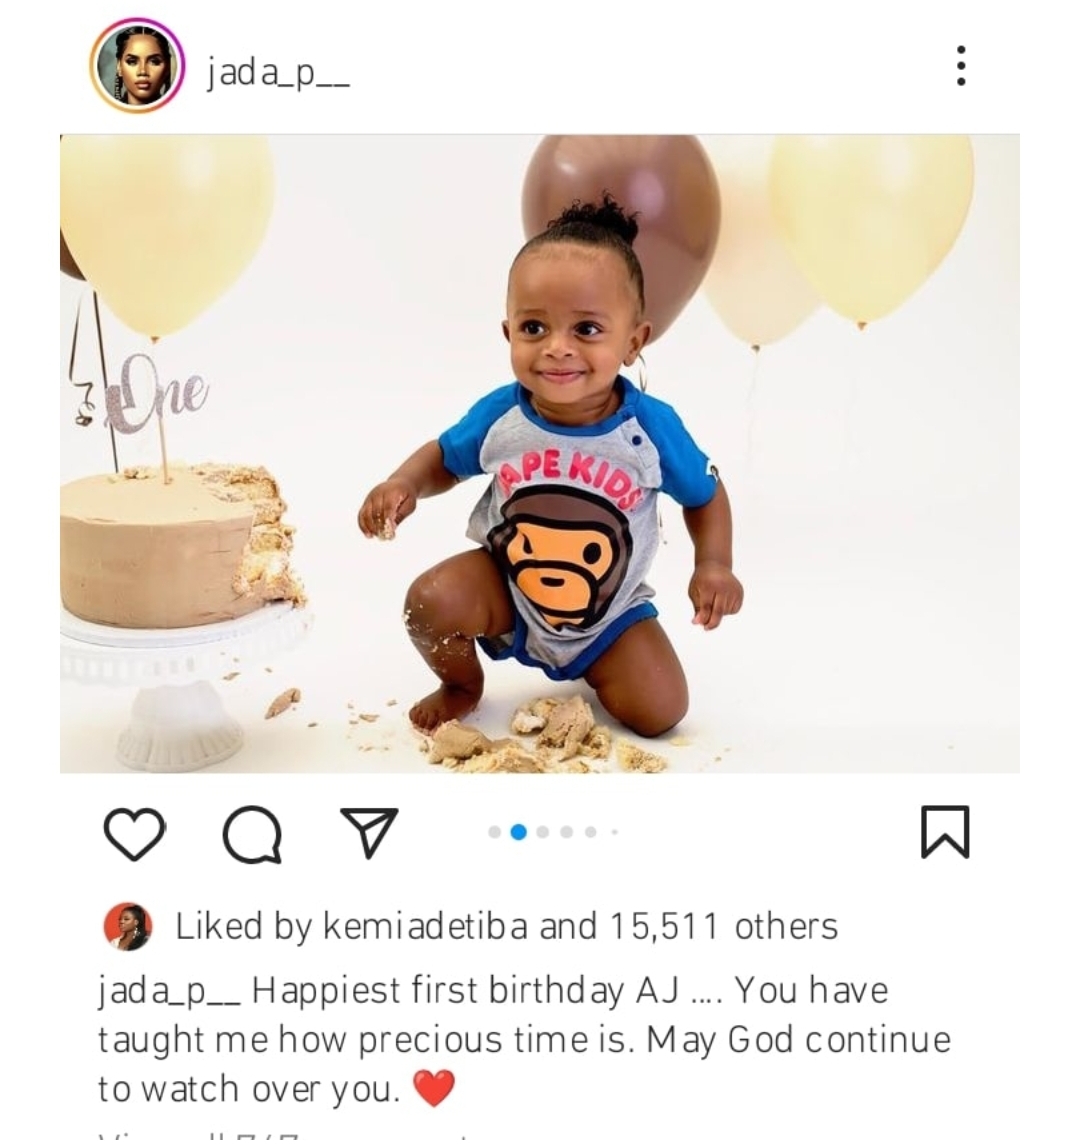Screen dimensions: 1079x1144
Task: Jump to third carousel dot
Action: (543, 832)
